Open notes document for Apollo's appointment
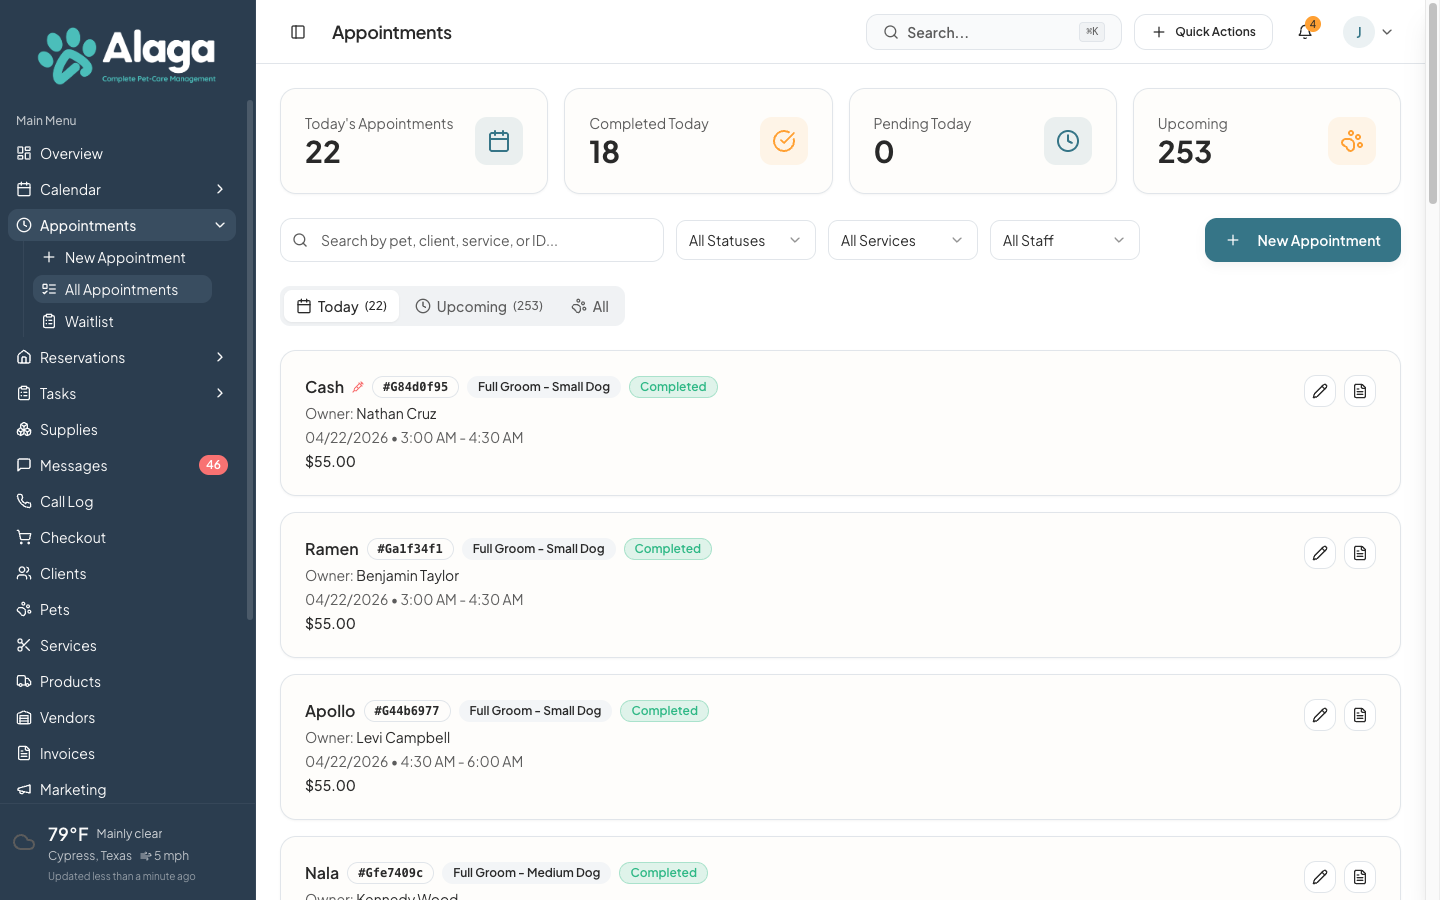 tap(1360, 715)
